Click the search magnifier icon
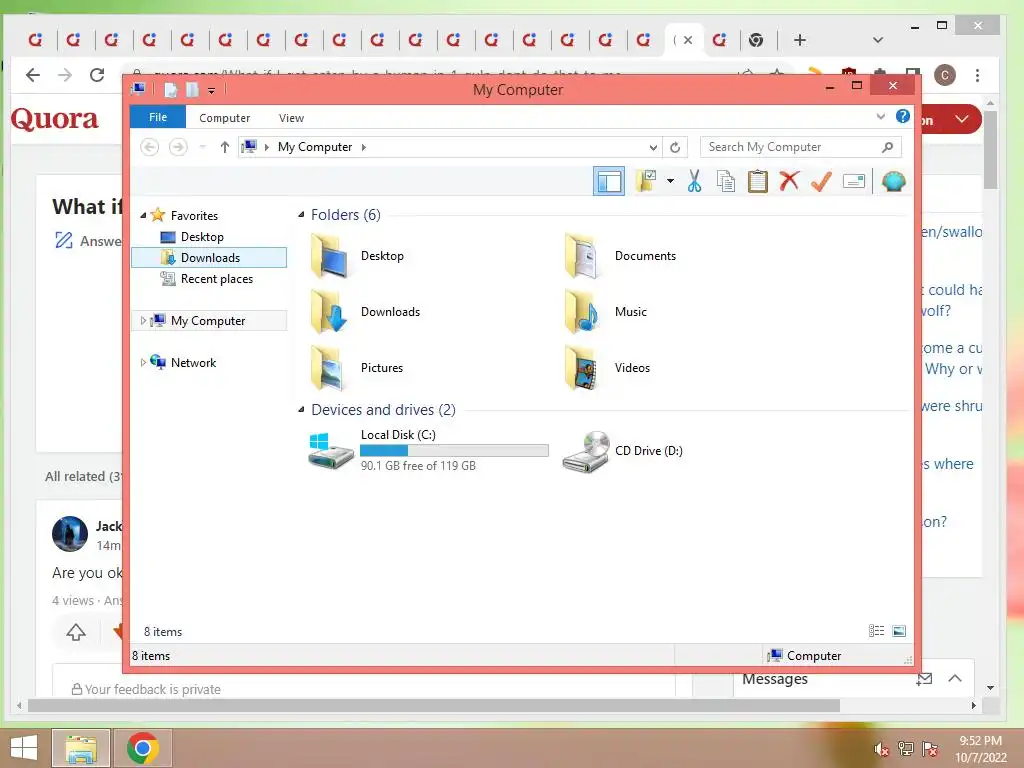 pyautogui.click(x=887, y=147)
